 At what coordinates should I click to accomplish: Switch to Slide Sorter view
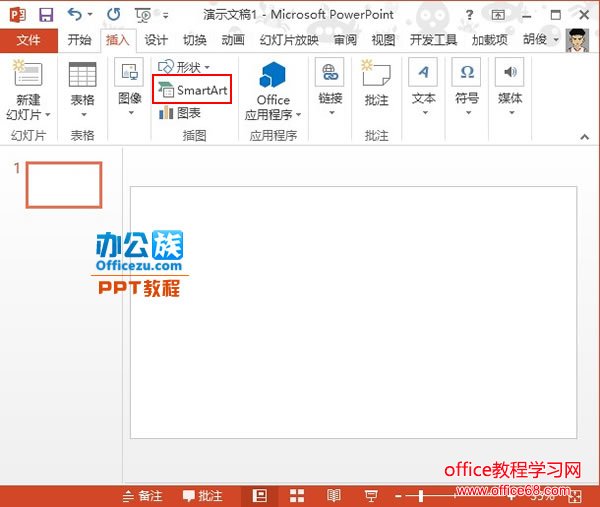tap(297, 496)
